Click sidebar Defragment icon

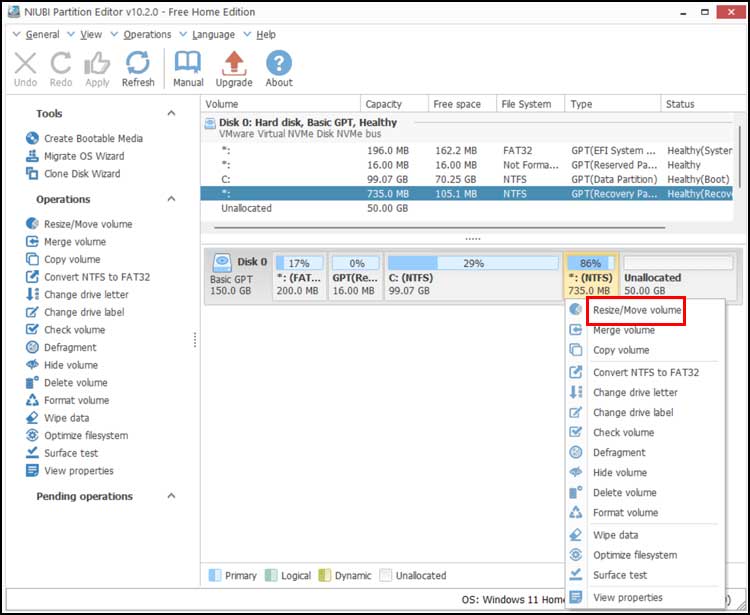pos(32,347)
